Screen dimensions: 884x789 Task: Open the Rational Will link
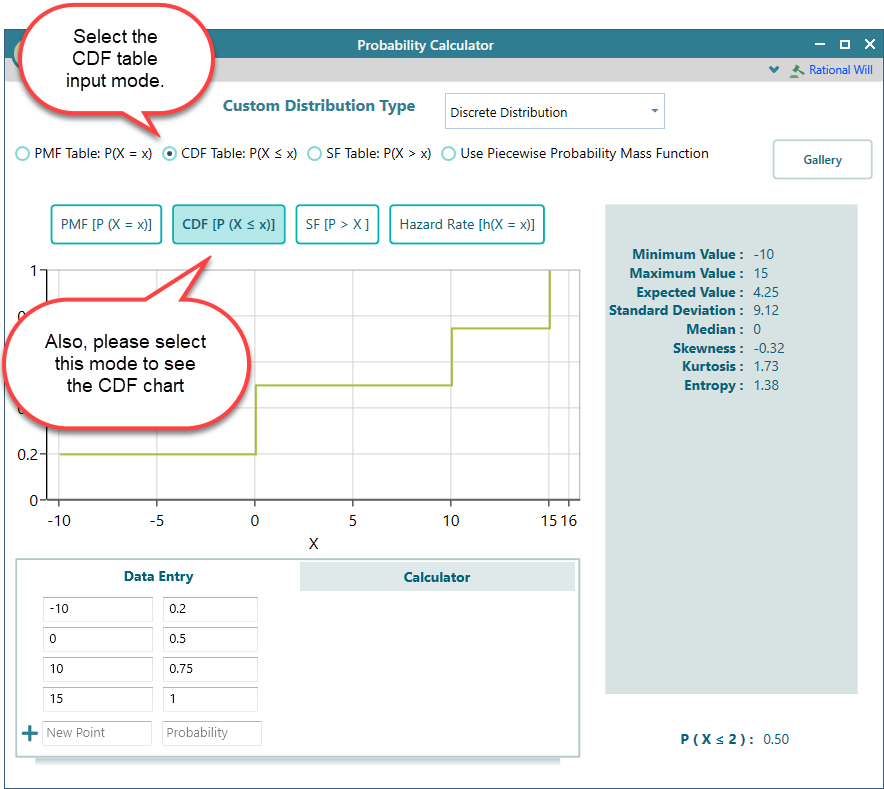coord(840,70)
